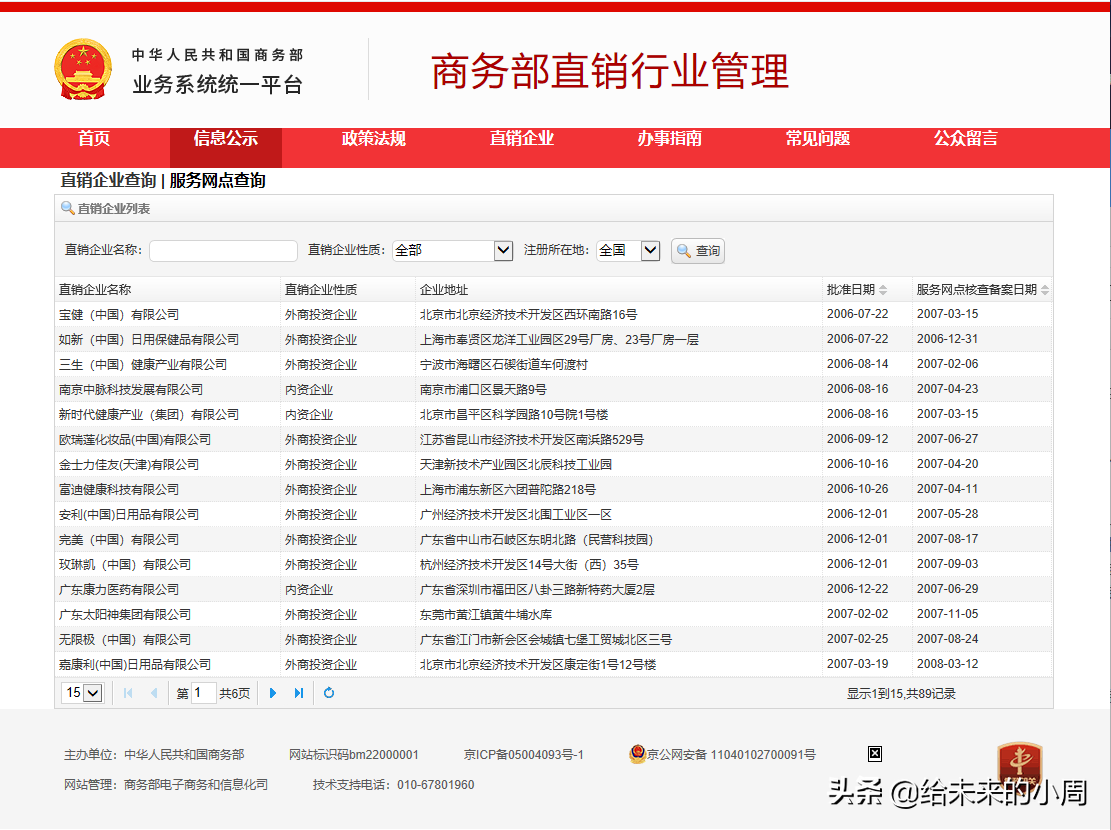This screenshot has height=830, width=1111.
Task: Open 直销企业 navigation tab
Action: point(521,139)
